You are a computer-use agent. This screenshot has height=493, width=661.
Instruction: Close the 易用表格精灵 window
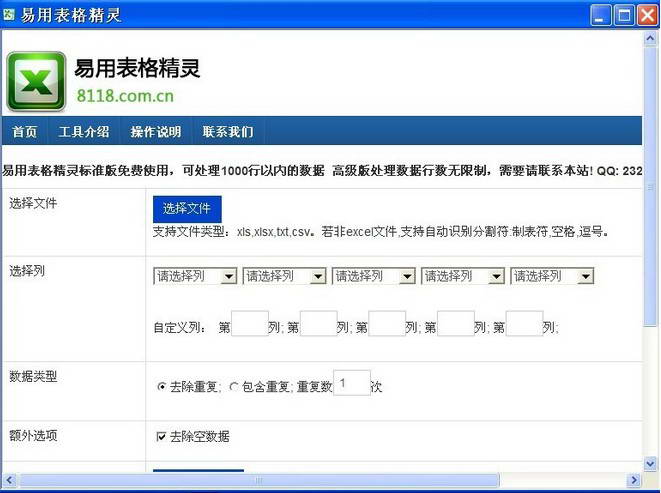coord(647,16)
